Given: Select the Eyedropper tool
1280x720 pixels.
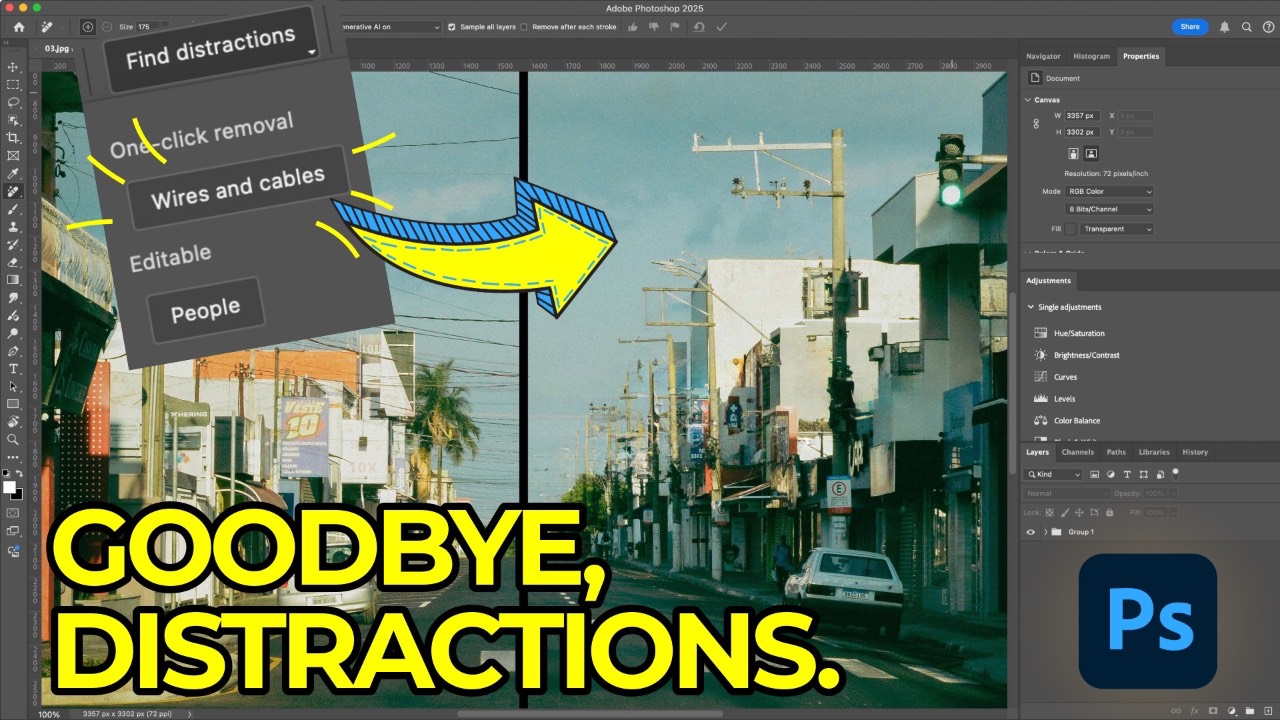Looking at the screenshot, I should (13, 174).
